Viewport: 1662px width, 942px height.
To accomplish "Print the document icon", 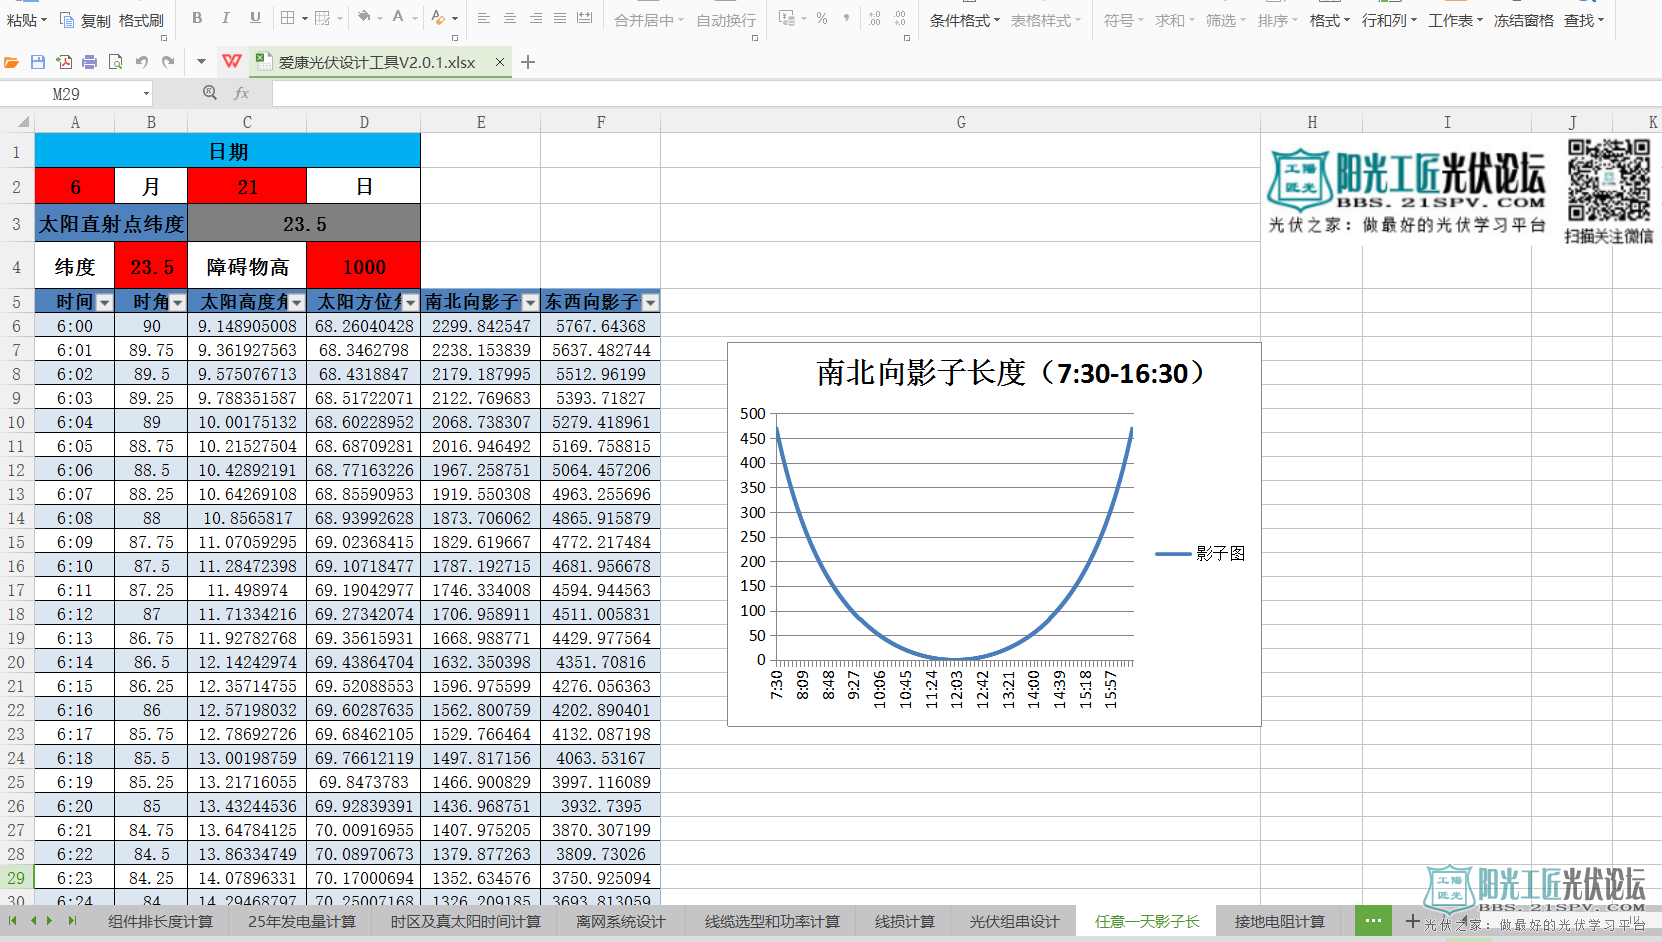I will click(90, 62).
